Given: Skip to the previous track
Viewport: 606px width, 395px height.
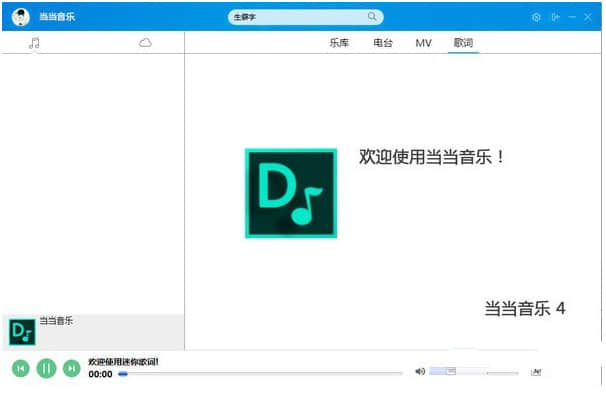Looking at the screenshot, I should 21,368.
